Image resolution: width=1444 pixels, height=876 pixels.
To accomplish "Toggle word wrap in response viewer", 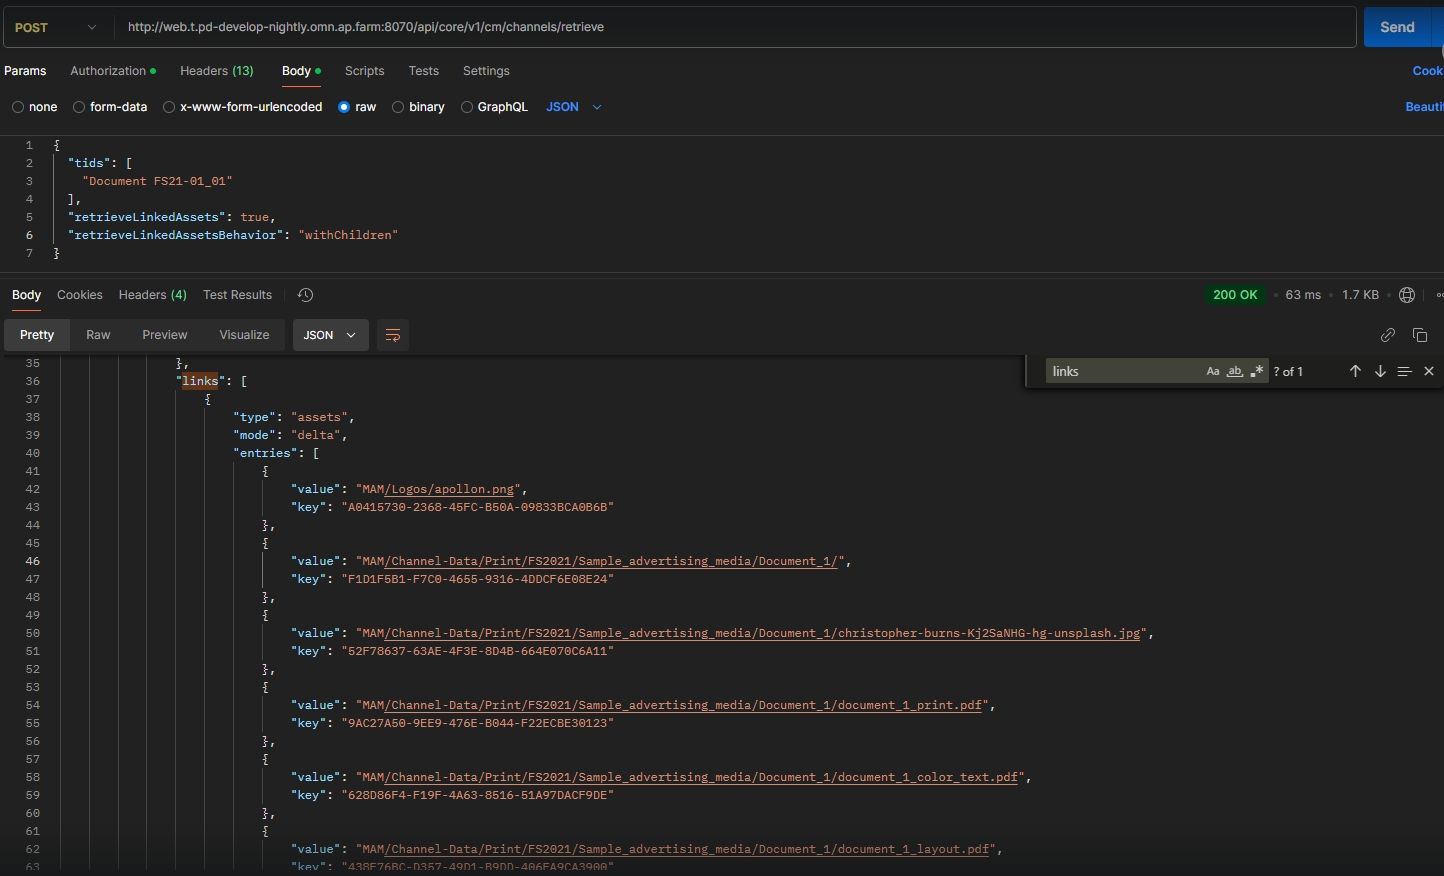I will 393,335.
